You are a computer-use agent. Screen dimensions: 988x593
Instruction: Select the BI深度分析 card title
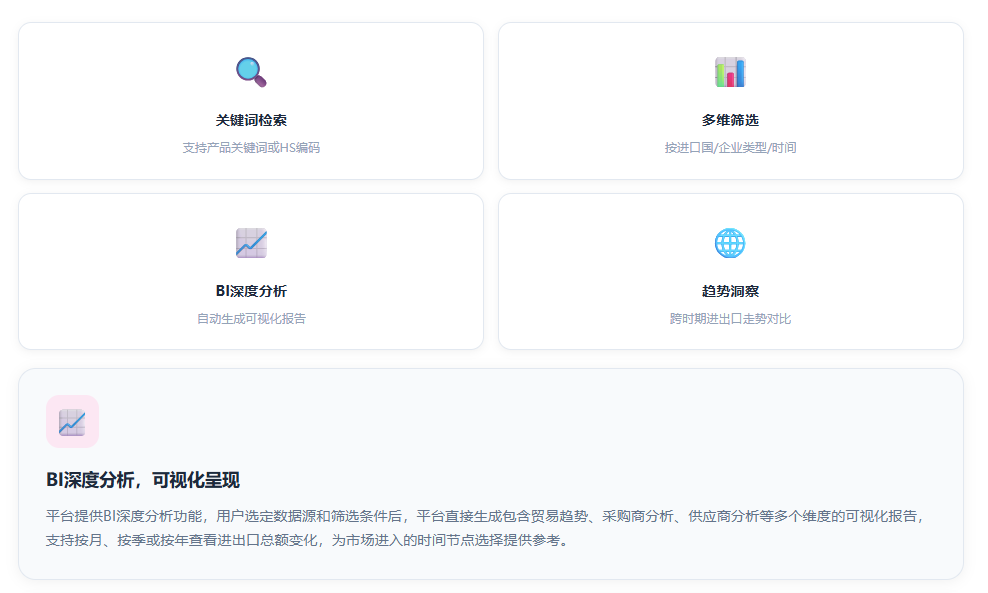tap(251, 291)
